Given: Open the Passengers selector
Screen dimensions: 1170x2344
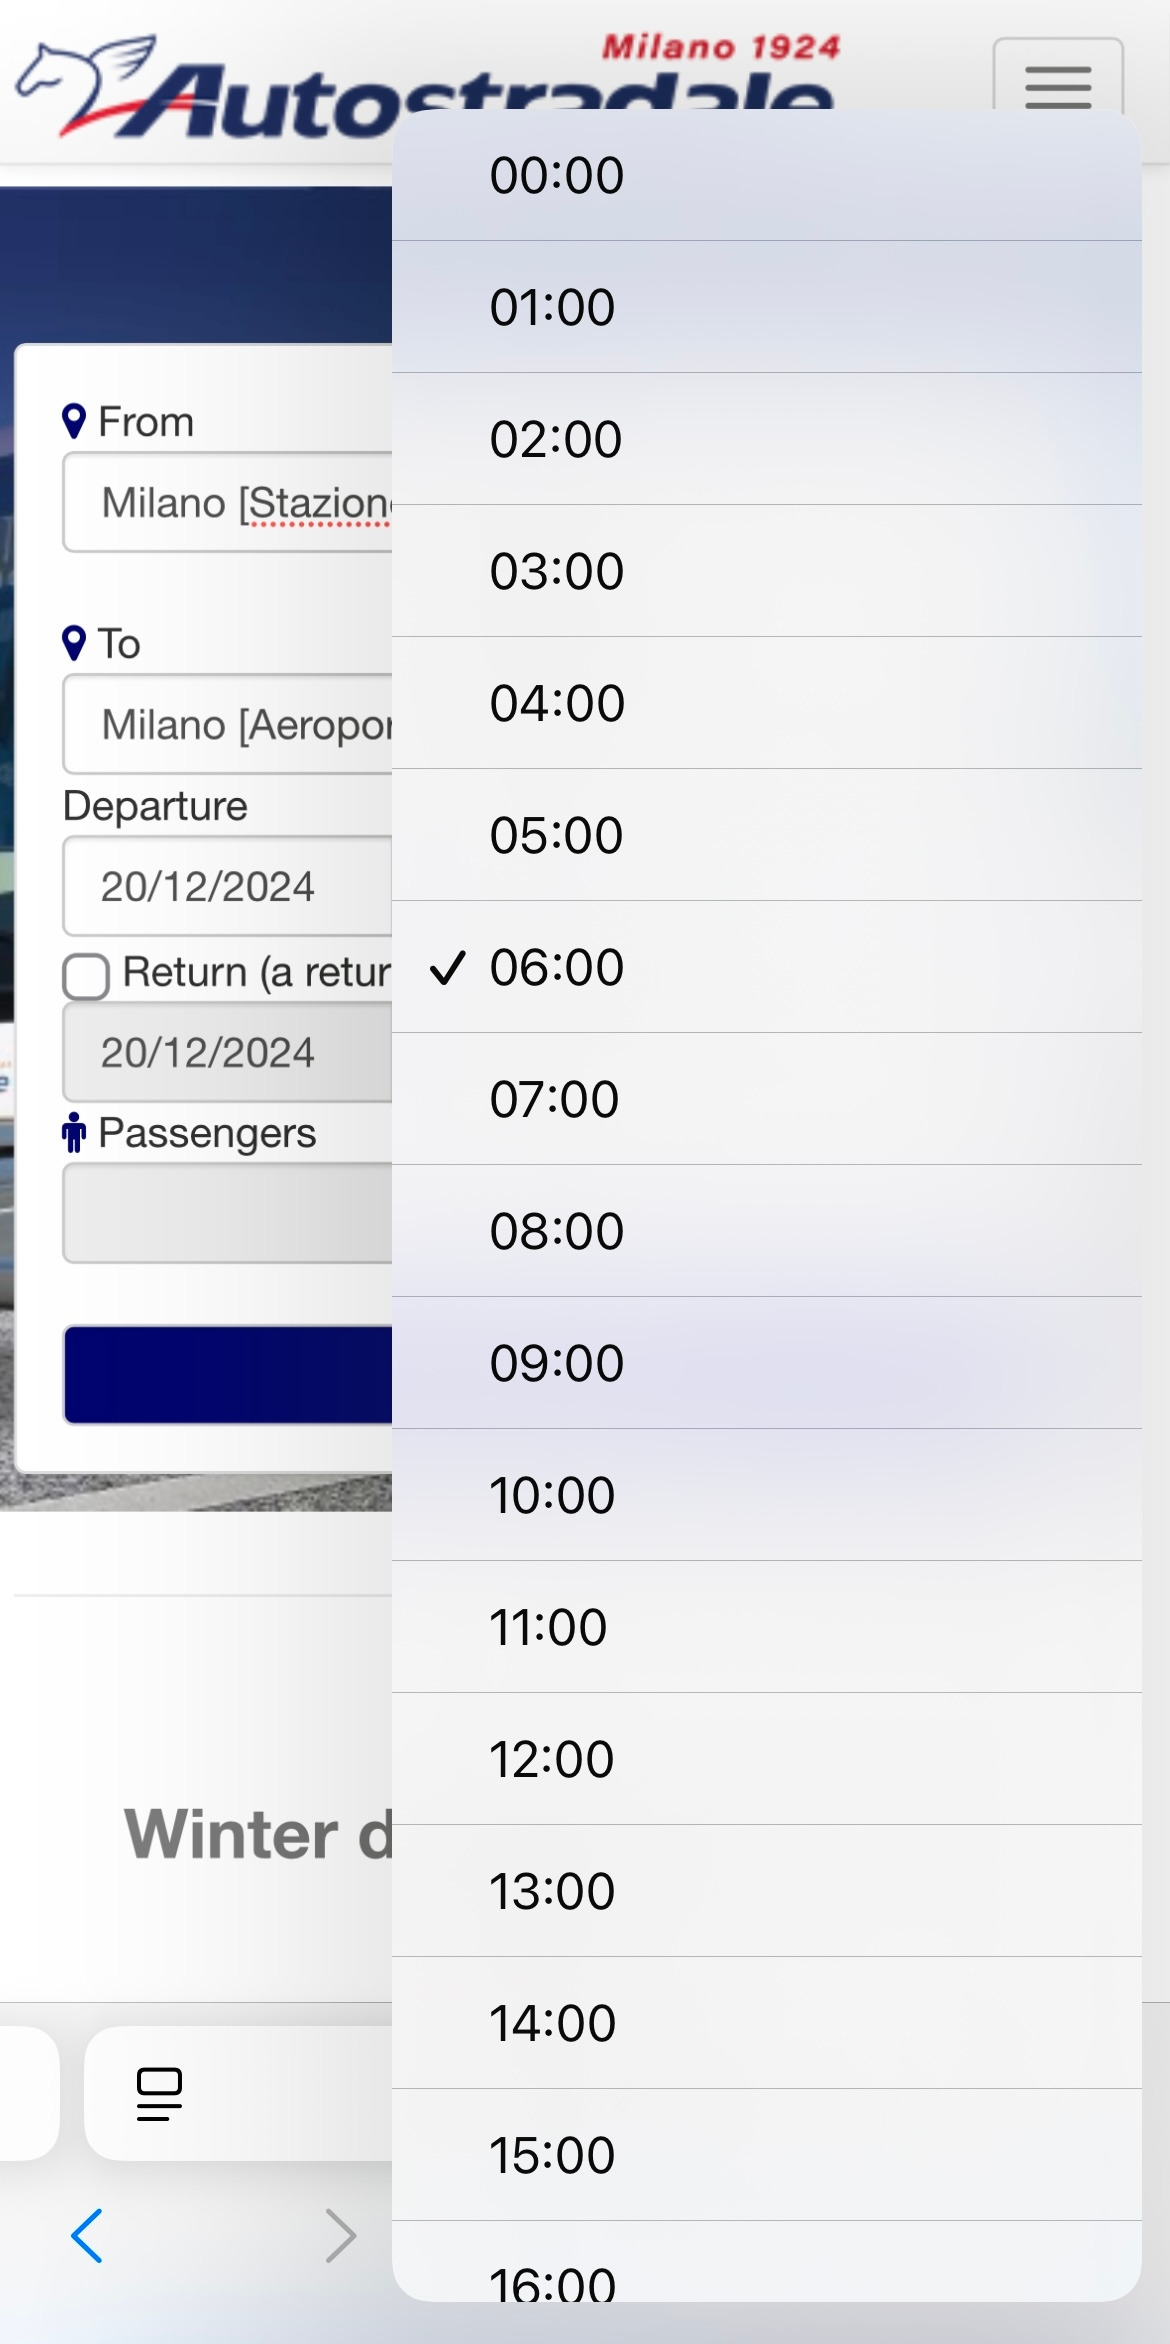Looking at the screenshot, I should point(228,1213).
